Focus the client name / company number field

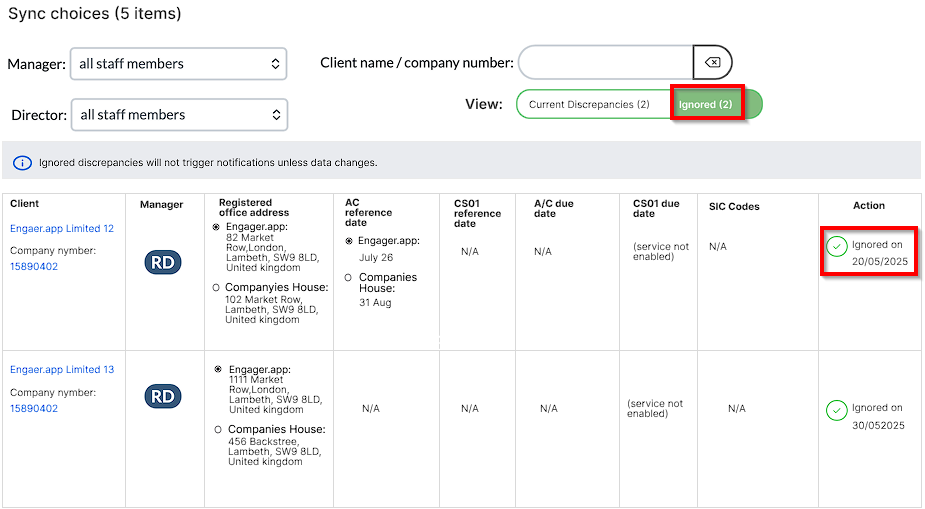coord(605,63)
